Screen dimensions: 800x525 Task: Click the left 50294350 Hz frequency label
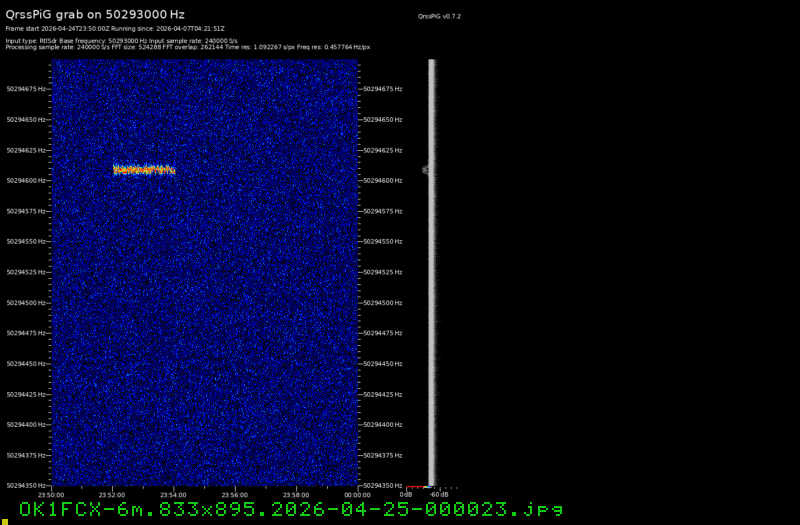click(x=24, y=486)
